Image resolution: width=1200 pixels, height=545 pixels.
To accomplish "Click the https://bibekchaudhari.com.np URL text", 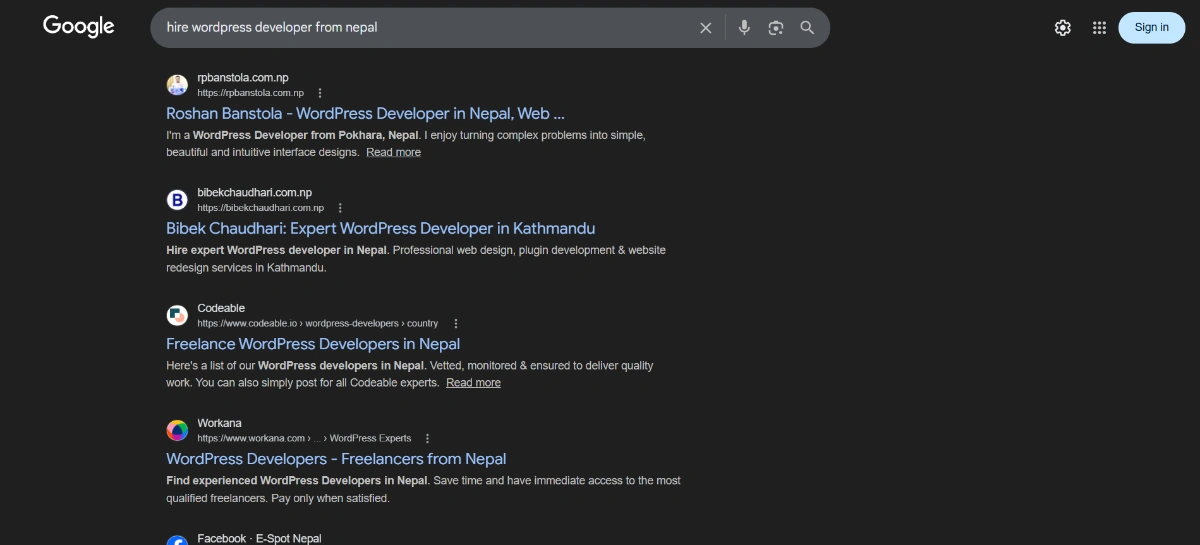I will [260, 208].
